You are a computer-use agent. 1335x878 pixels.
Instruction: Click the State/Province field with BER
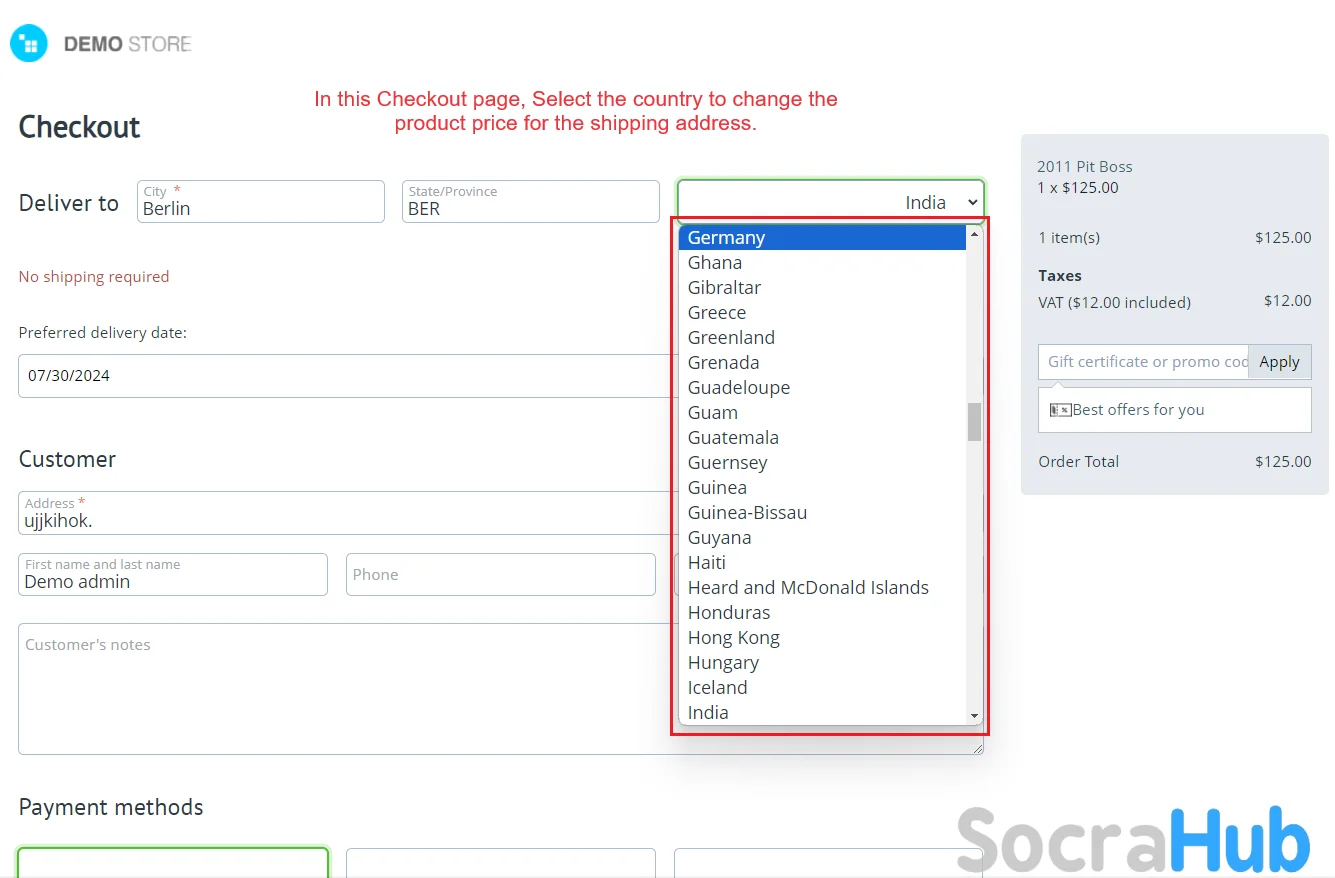coord(531,201)
